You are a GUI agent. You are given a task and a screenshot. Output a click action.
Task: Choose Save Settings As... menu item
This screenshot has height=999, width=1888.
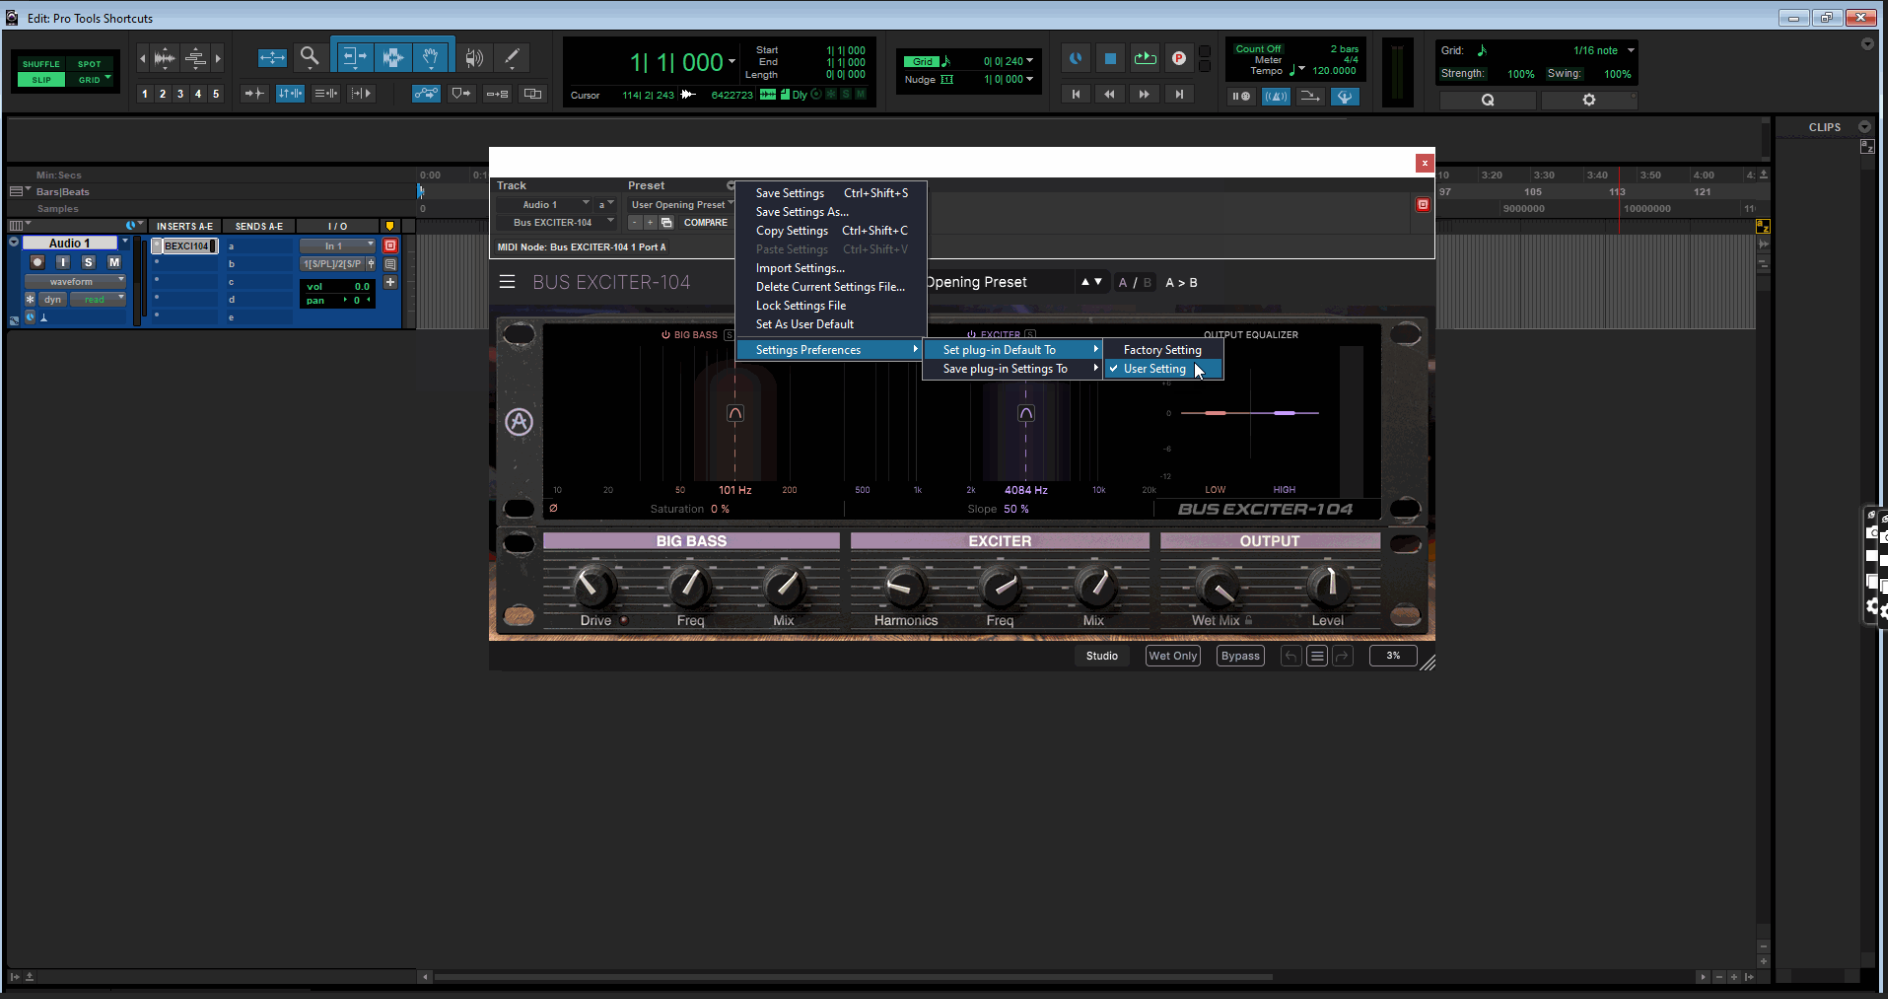point(802,212)
